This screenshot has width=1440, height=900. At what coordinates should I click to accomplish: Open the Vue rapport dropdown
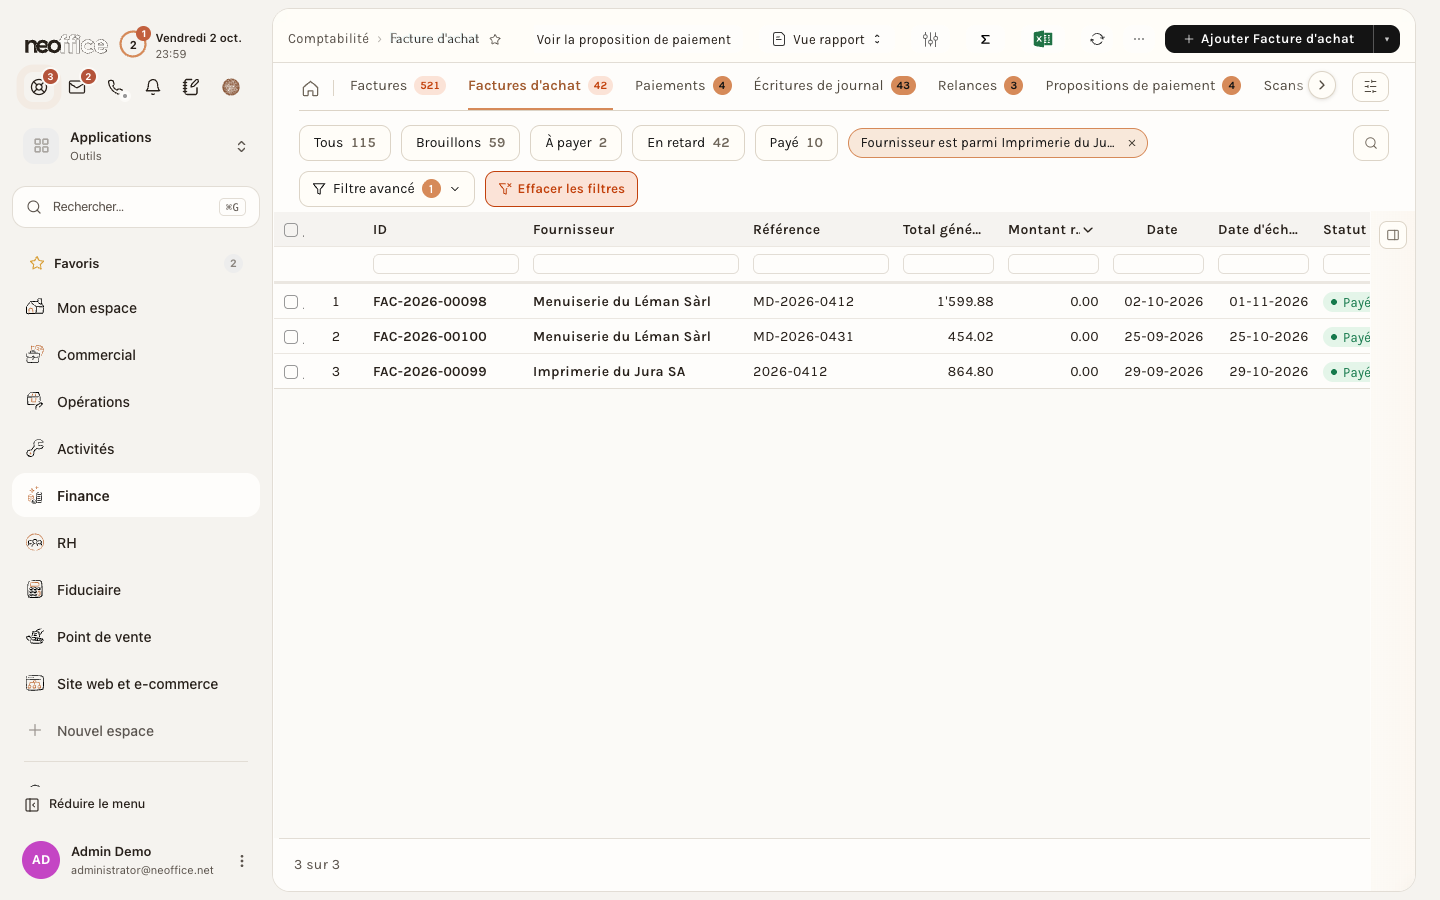(x=827, y=39)
